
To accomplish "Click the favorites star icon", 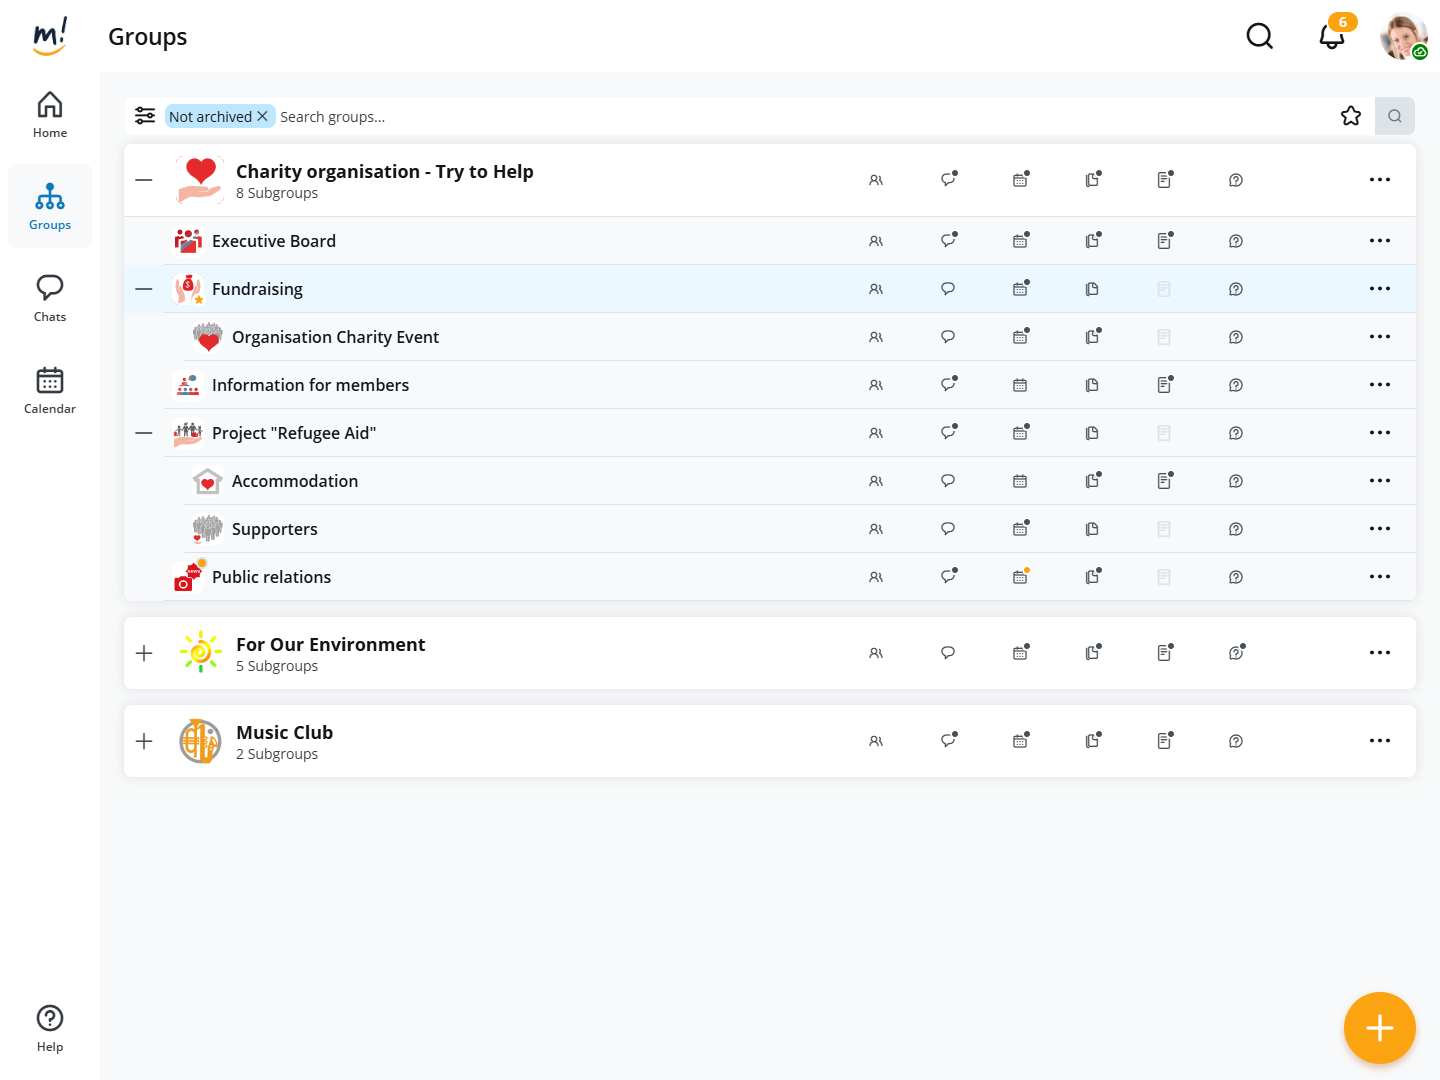I will (x=1351, y=116).
